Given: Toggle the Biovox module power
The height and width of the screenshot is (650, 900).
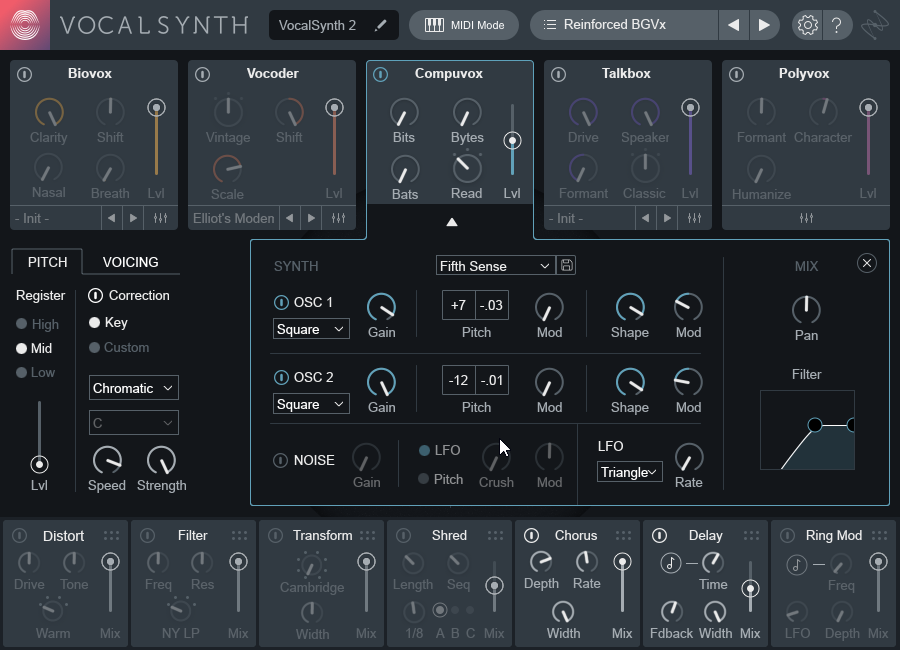Looking at the screenshot, I should pos(25,74).
